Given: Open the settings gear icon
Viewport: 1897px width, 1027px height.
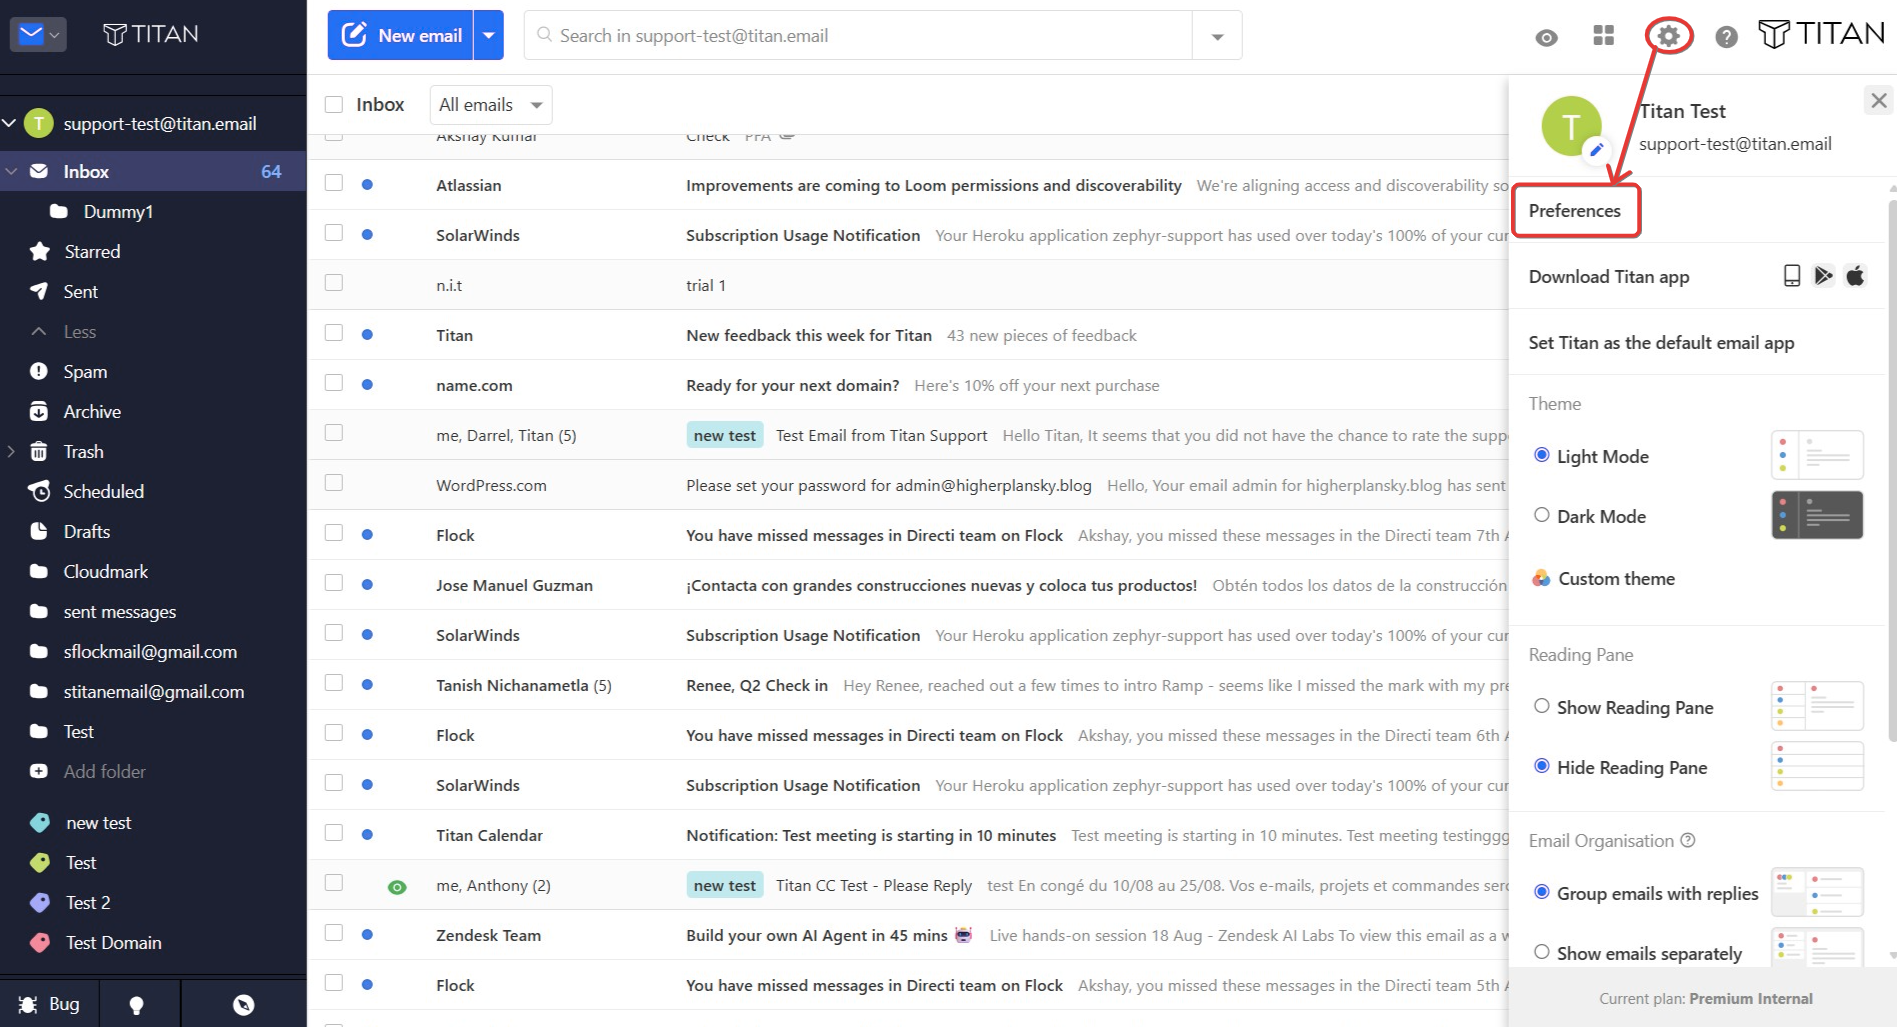Looking at the screenshot, I should click(1668, 36).
